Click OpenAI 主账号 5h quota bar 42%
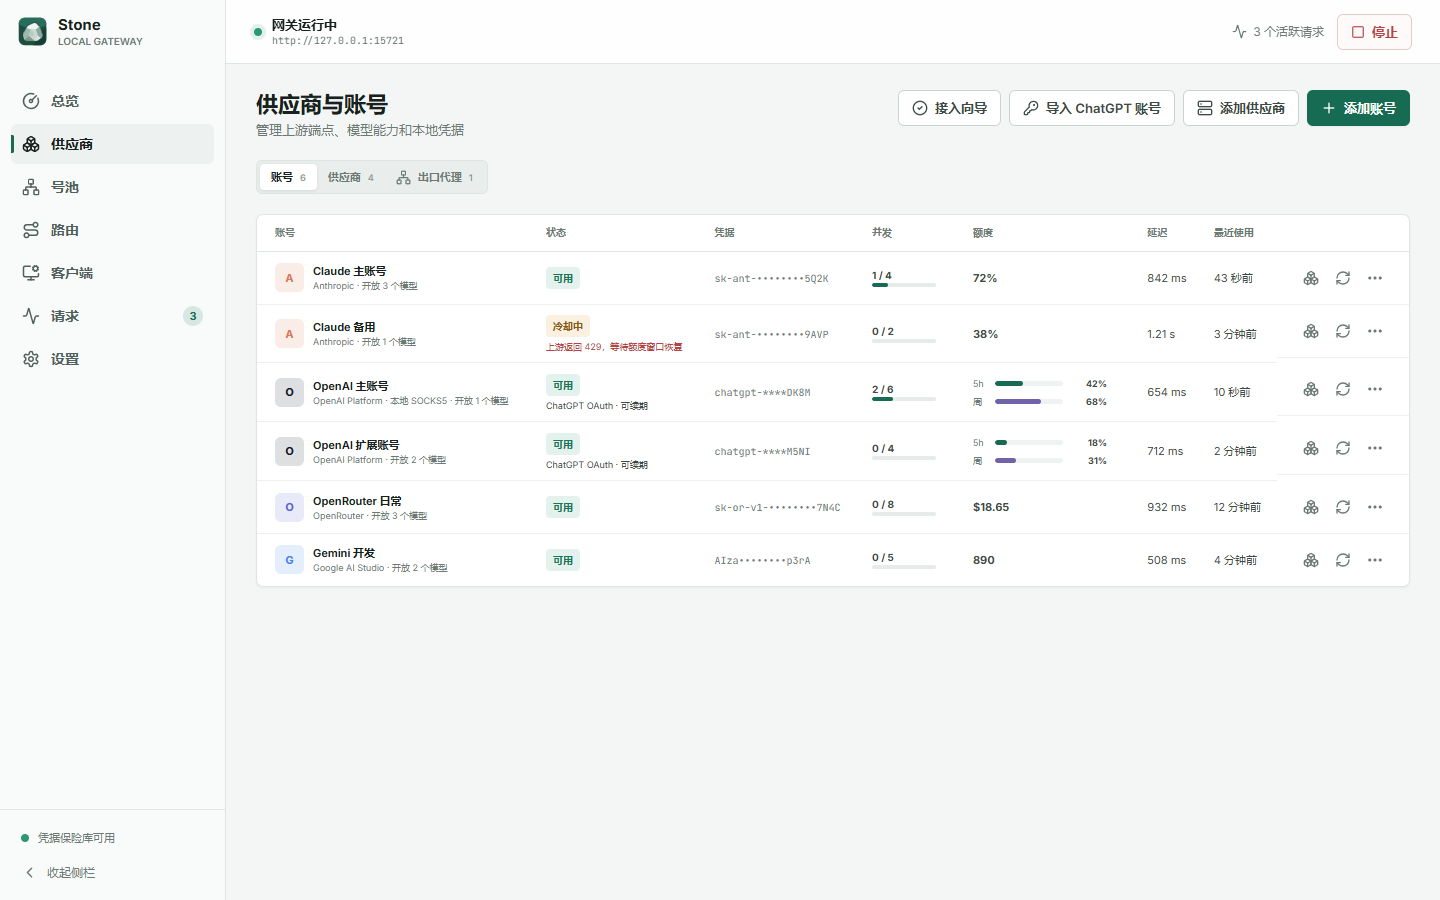Image resolution: width=1440 pixels, height=900 pixels. click(x=1028, y=383)
